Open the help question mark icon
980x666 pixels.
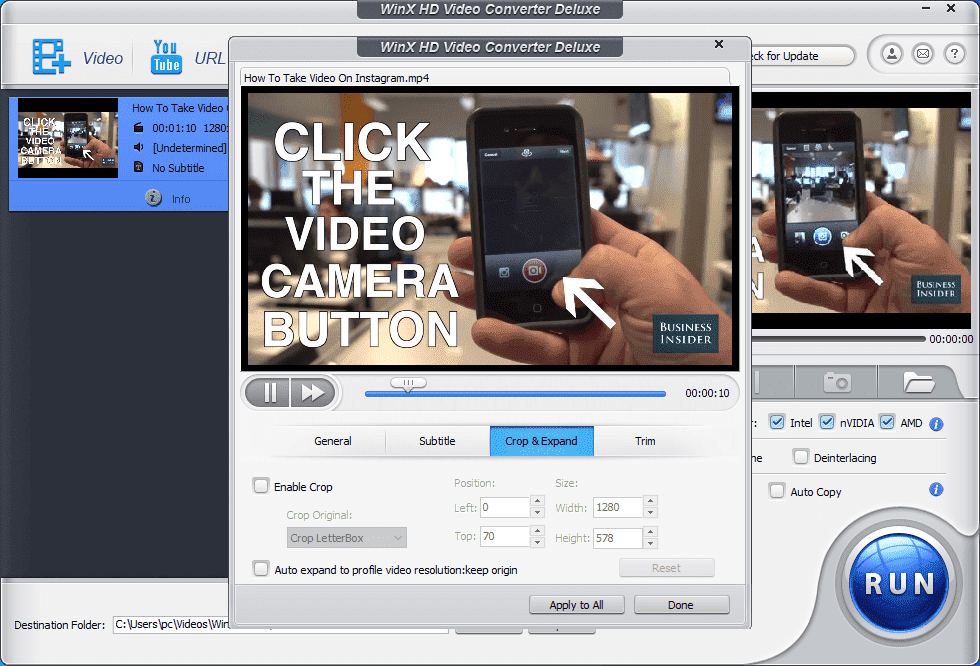tap(954, 54)
